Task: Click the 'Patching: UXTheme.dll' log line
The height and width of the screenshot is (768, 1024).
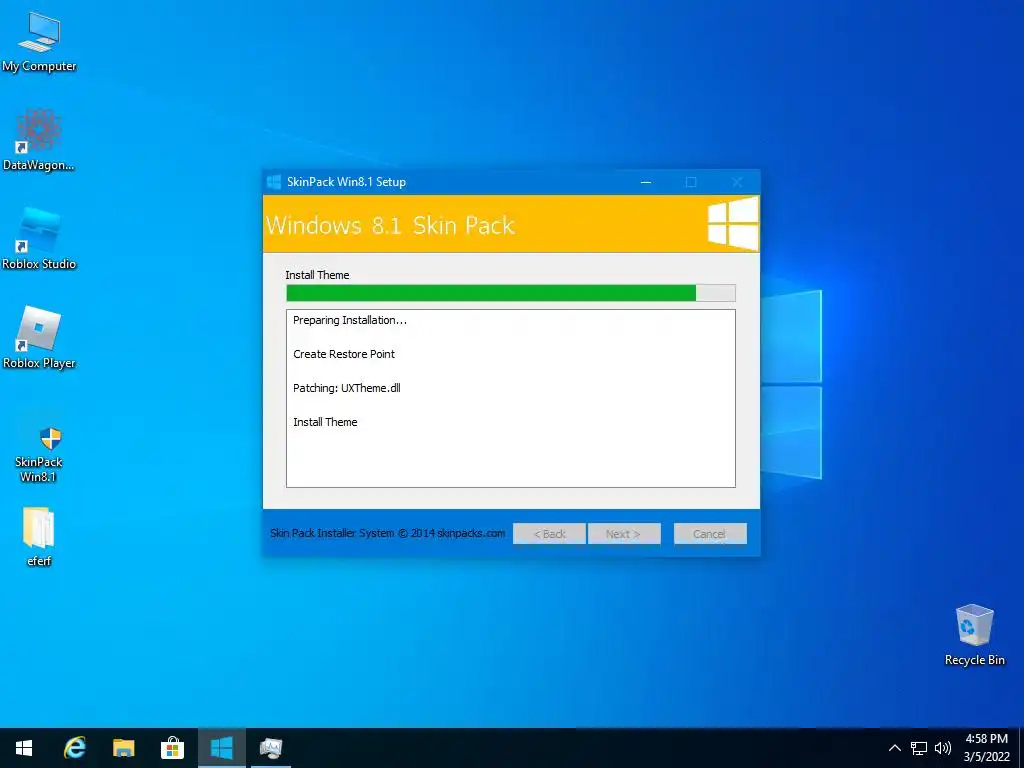Action: point(347,388)
